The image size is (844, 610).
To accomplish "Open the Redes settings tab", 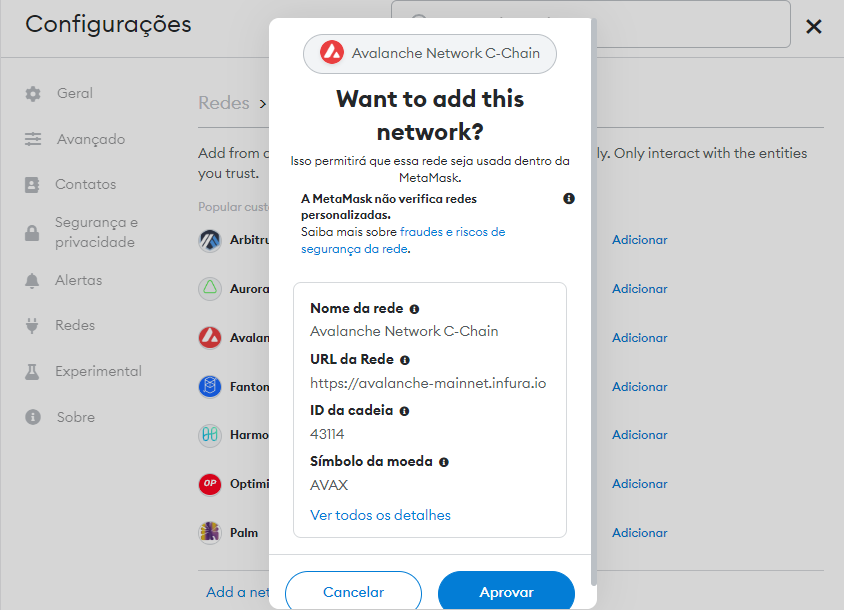I will [75, 325].
